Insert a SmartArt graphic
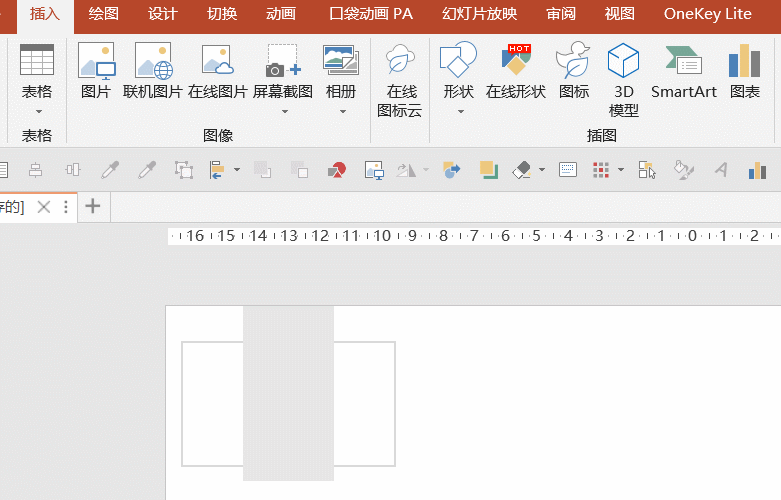Image resolution: width=781 pixels, height=500 pixels. [684, 70]
